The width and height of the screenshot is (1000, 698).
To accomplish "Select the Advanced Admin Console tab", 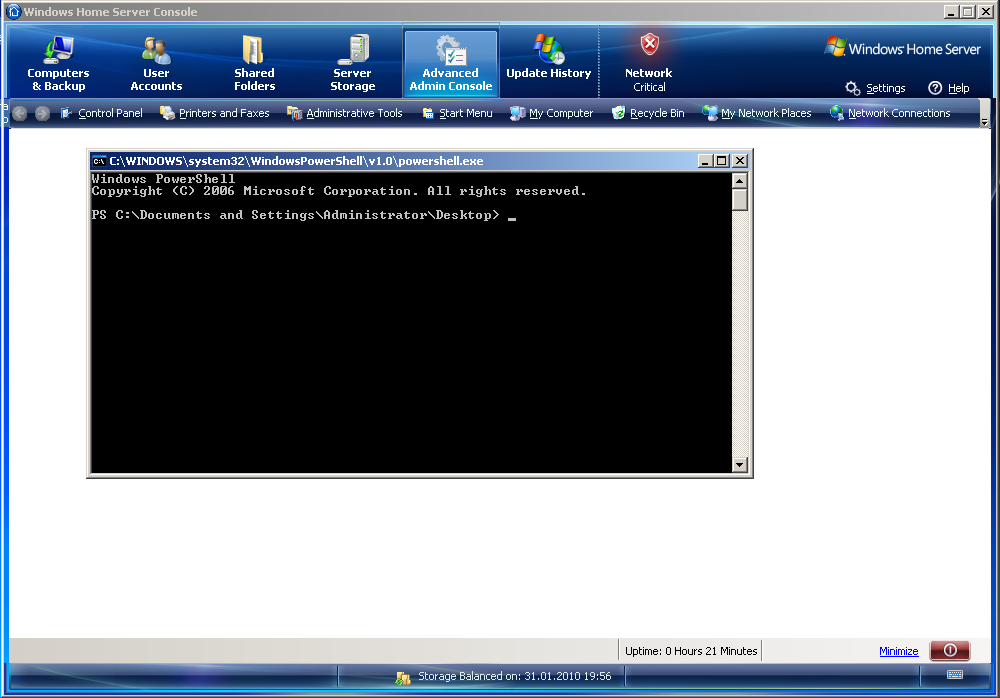I will coord(450,63).
